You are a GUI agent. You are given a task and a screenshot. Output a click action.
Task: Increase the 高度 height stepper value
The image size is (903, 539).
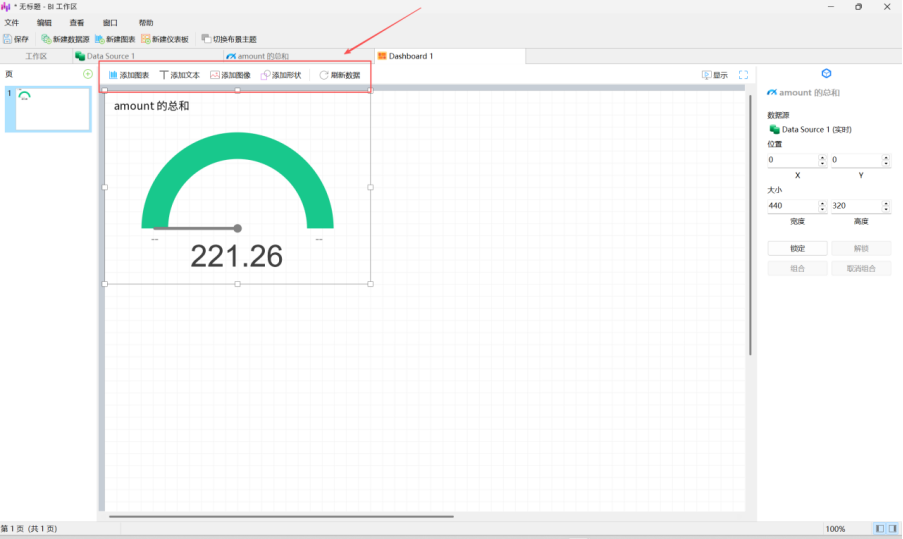[x=886, y=203]
